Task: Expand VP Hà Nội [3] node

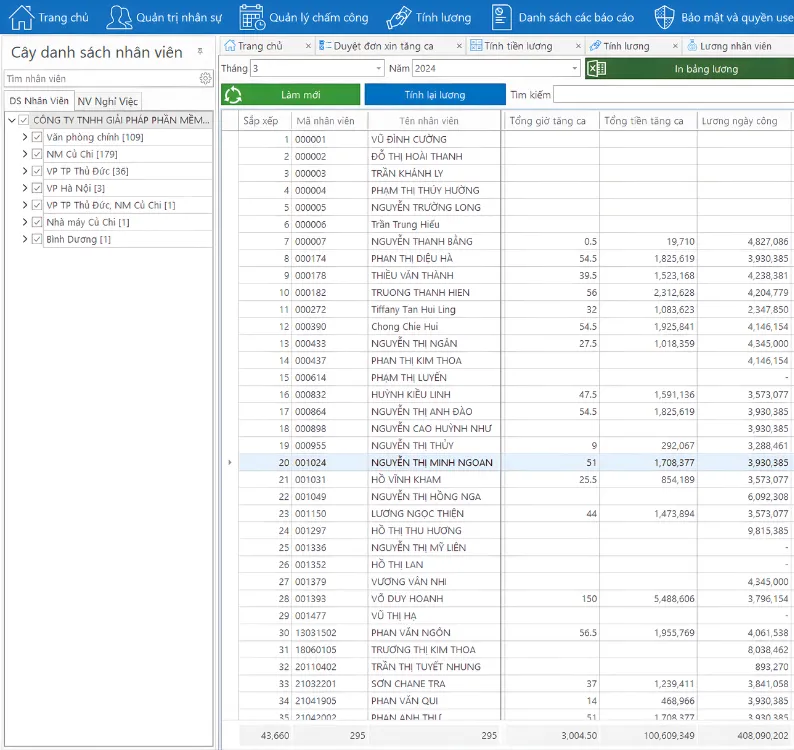Action: [x=24, y=188]
